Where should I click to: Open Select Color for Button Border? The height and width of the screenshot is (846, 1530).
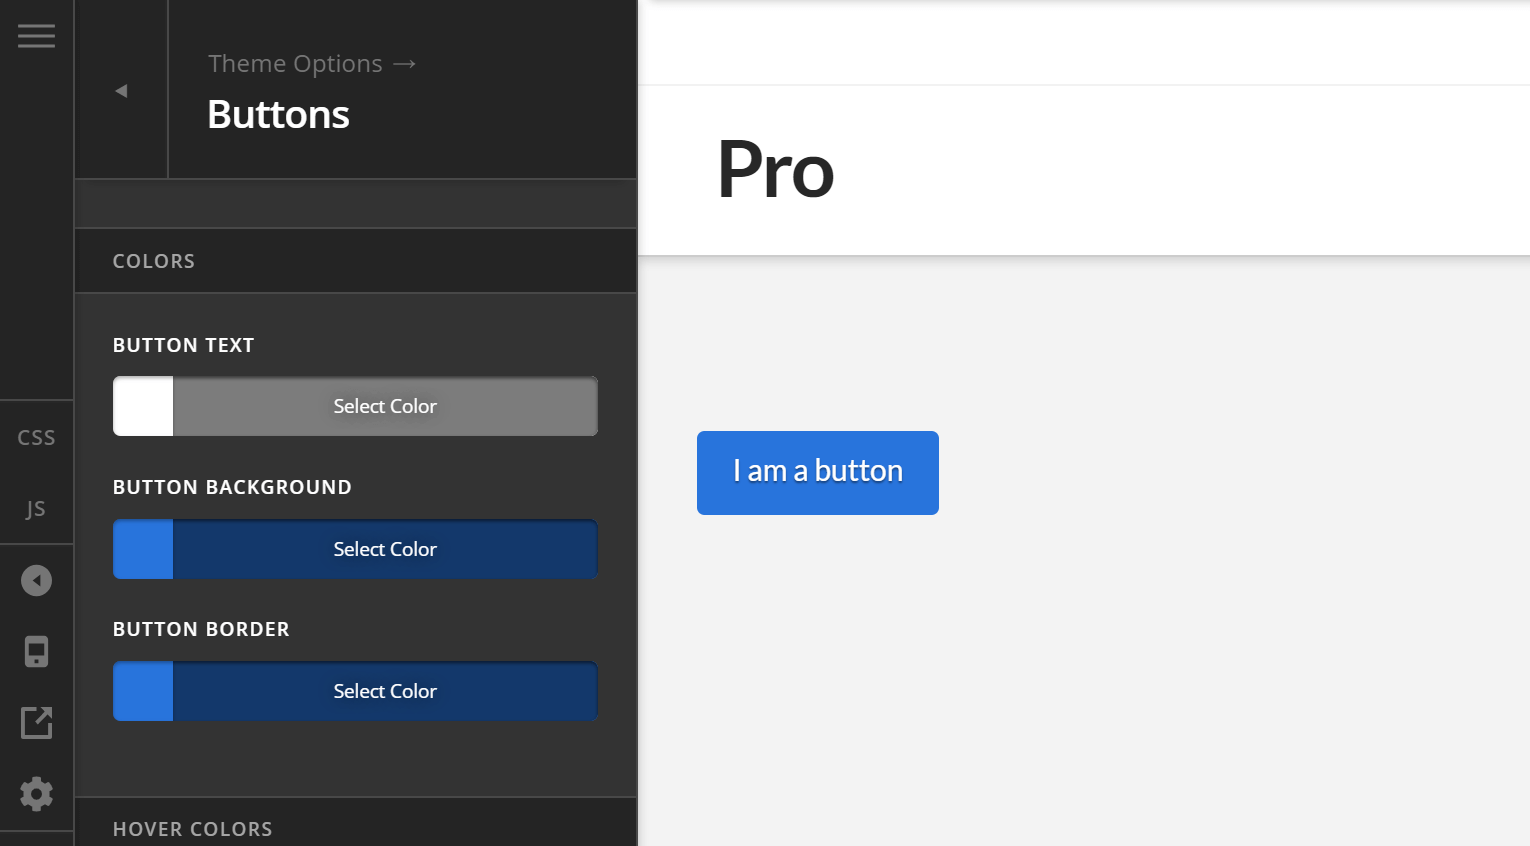[385, 691]
